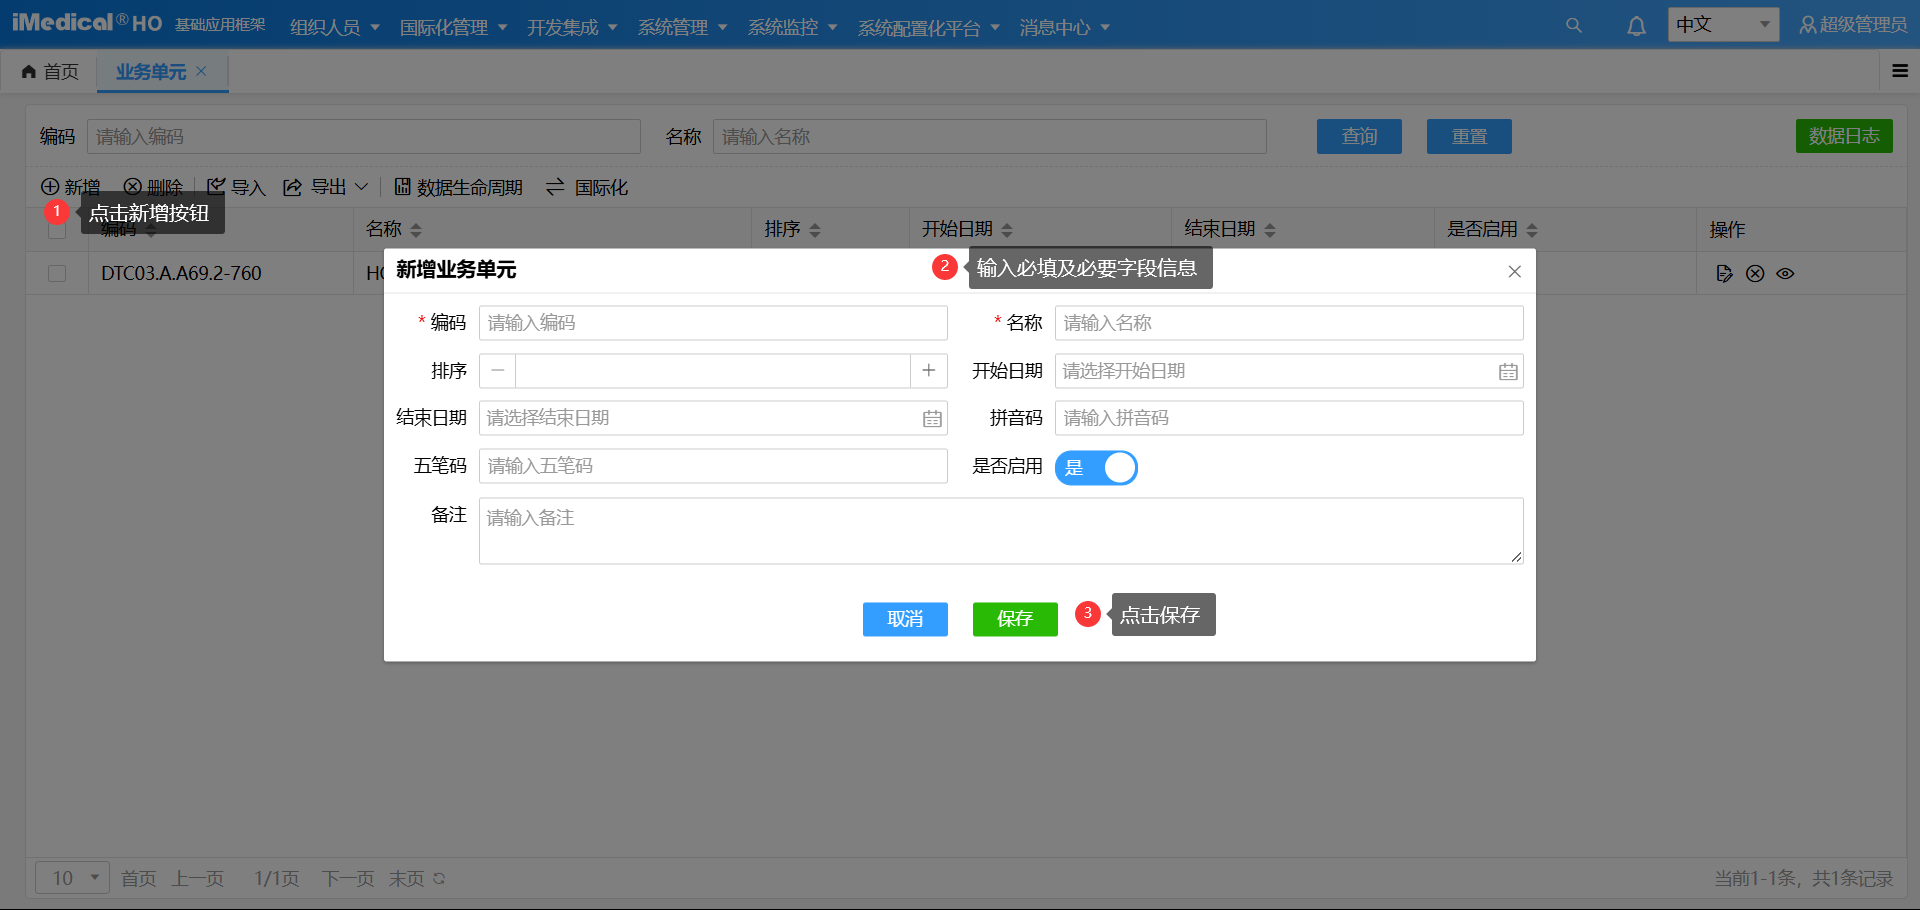The width and height of the screenshot is (1920, 910).
Task: Increase 排序 with plus button
Action: [929, 371]
